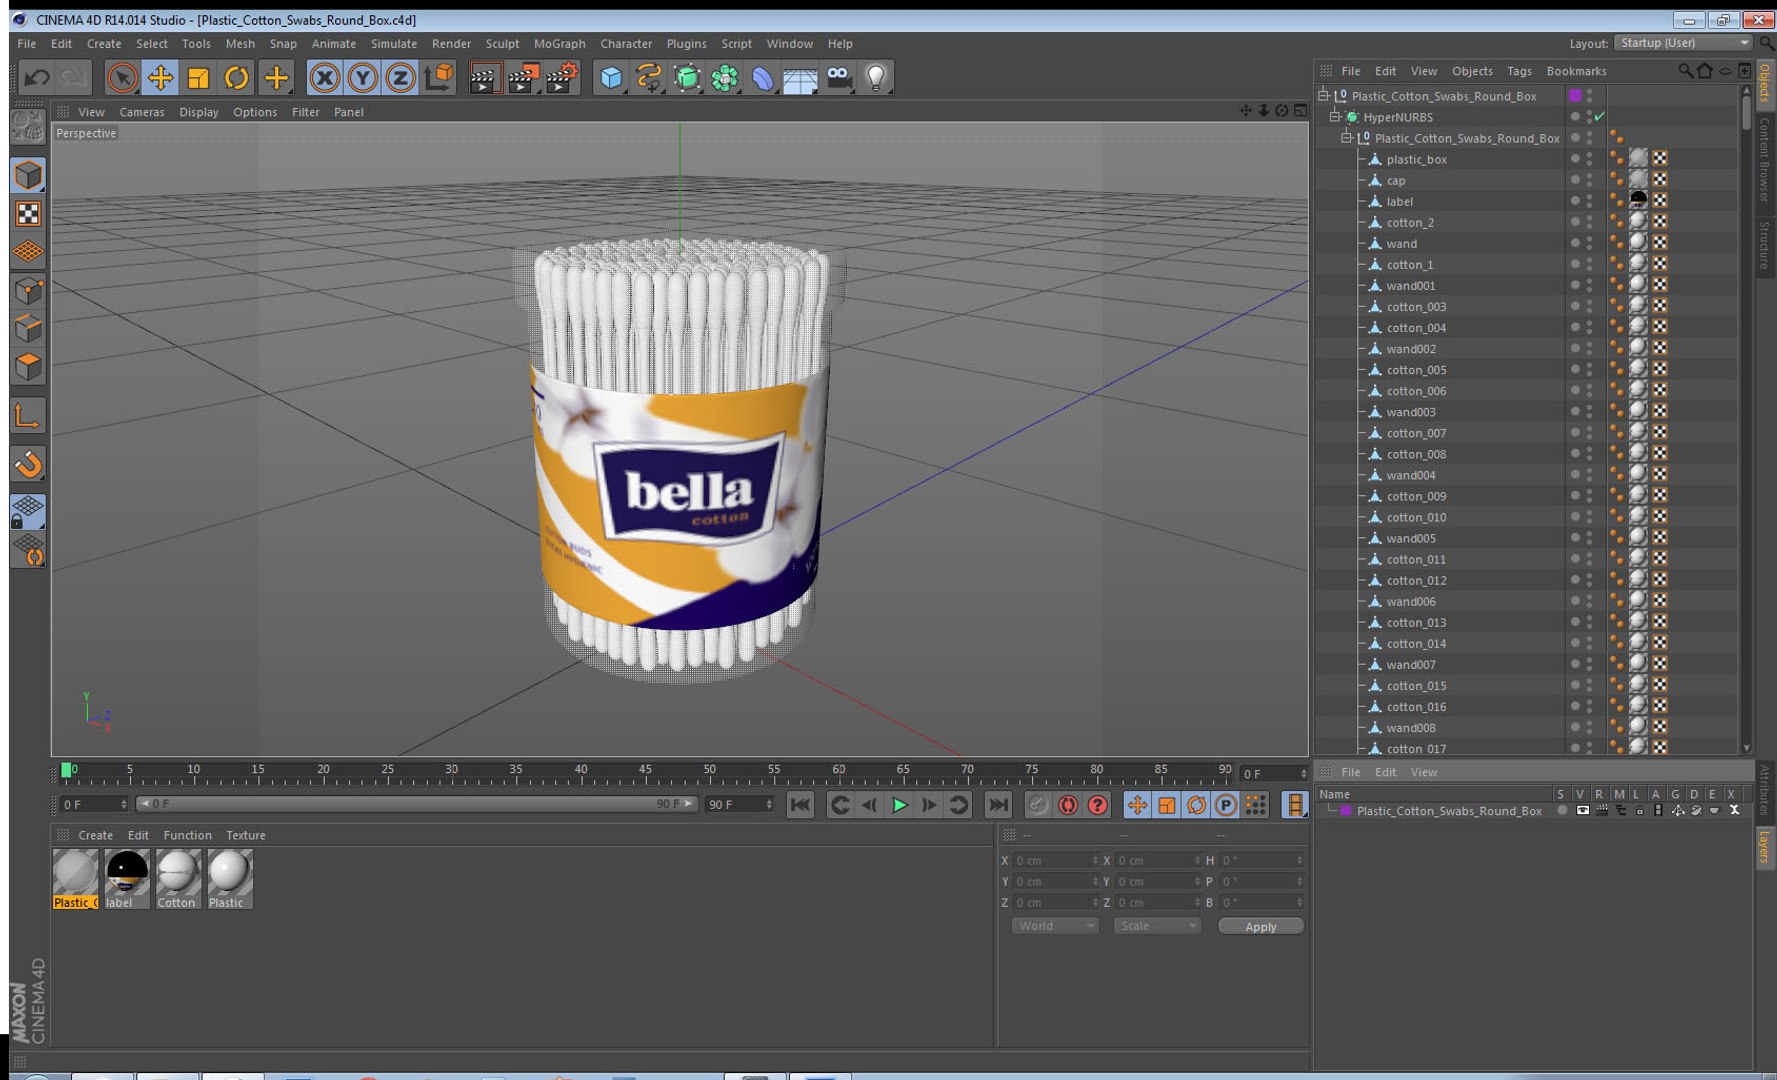Screen dimensions: 1777x1080
Task: Add a camera object
Action: [839, 77]
